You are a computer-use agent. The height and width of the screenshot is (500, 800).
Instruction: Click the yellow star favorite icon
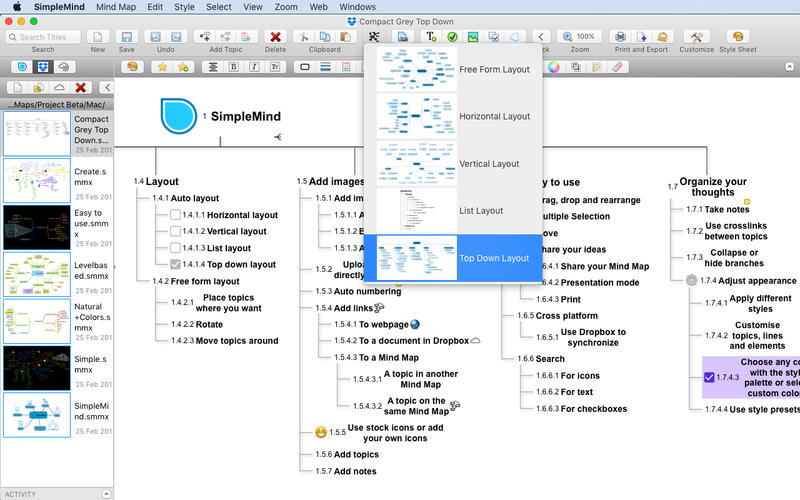[x=162, y=67]
